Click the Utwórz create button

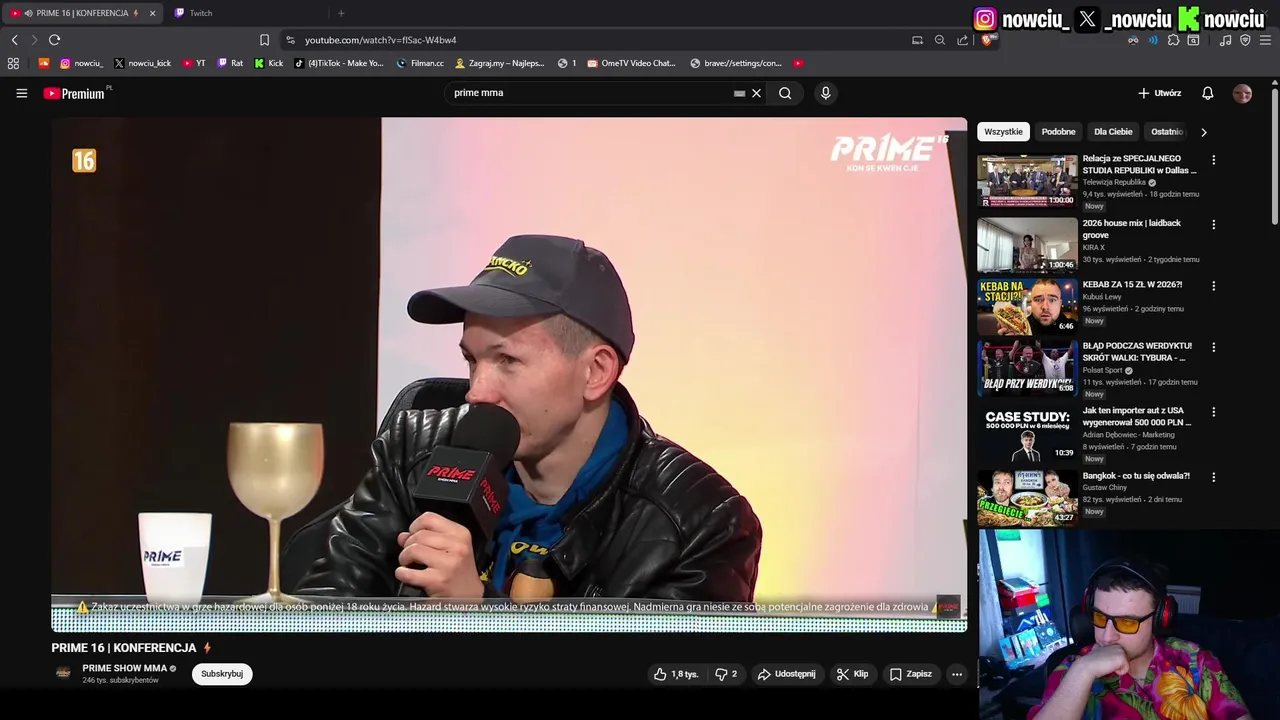[x=1160, y=93]
